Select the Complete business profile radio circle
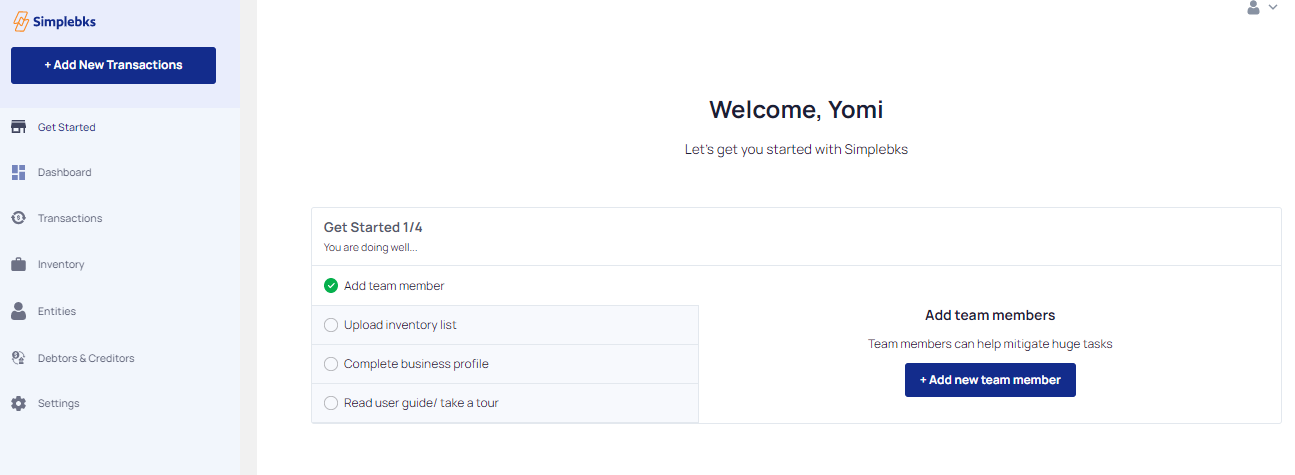The height and width of the screenshot is (475, 1295). coord(331,364)
